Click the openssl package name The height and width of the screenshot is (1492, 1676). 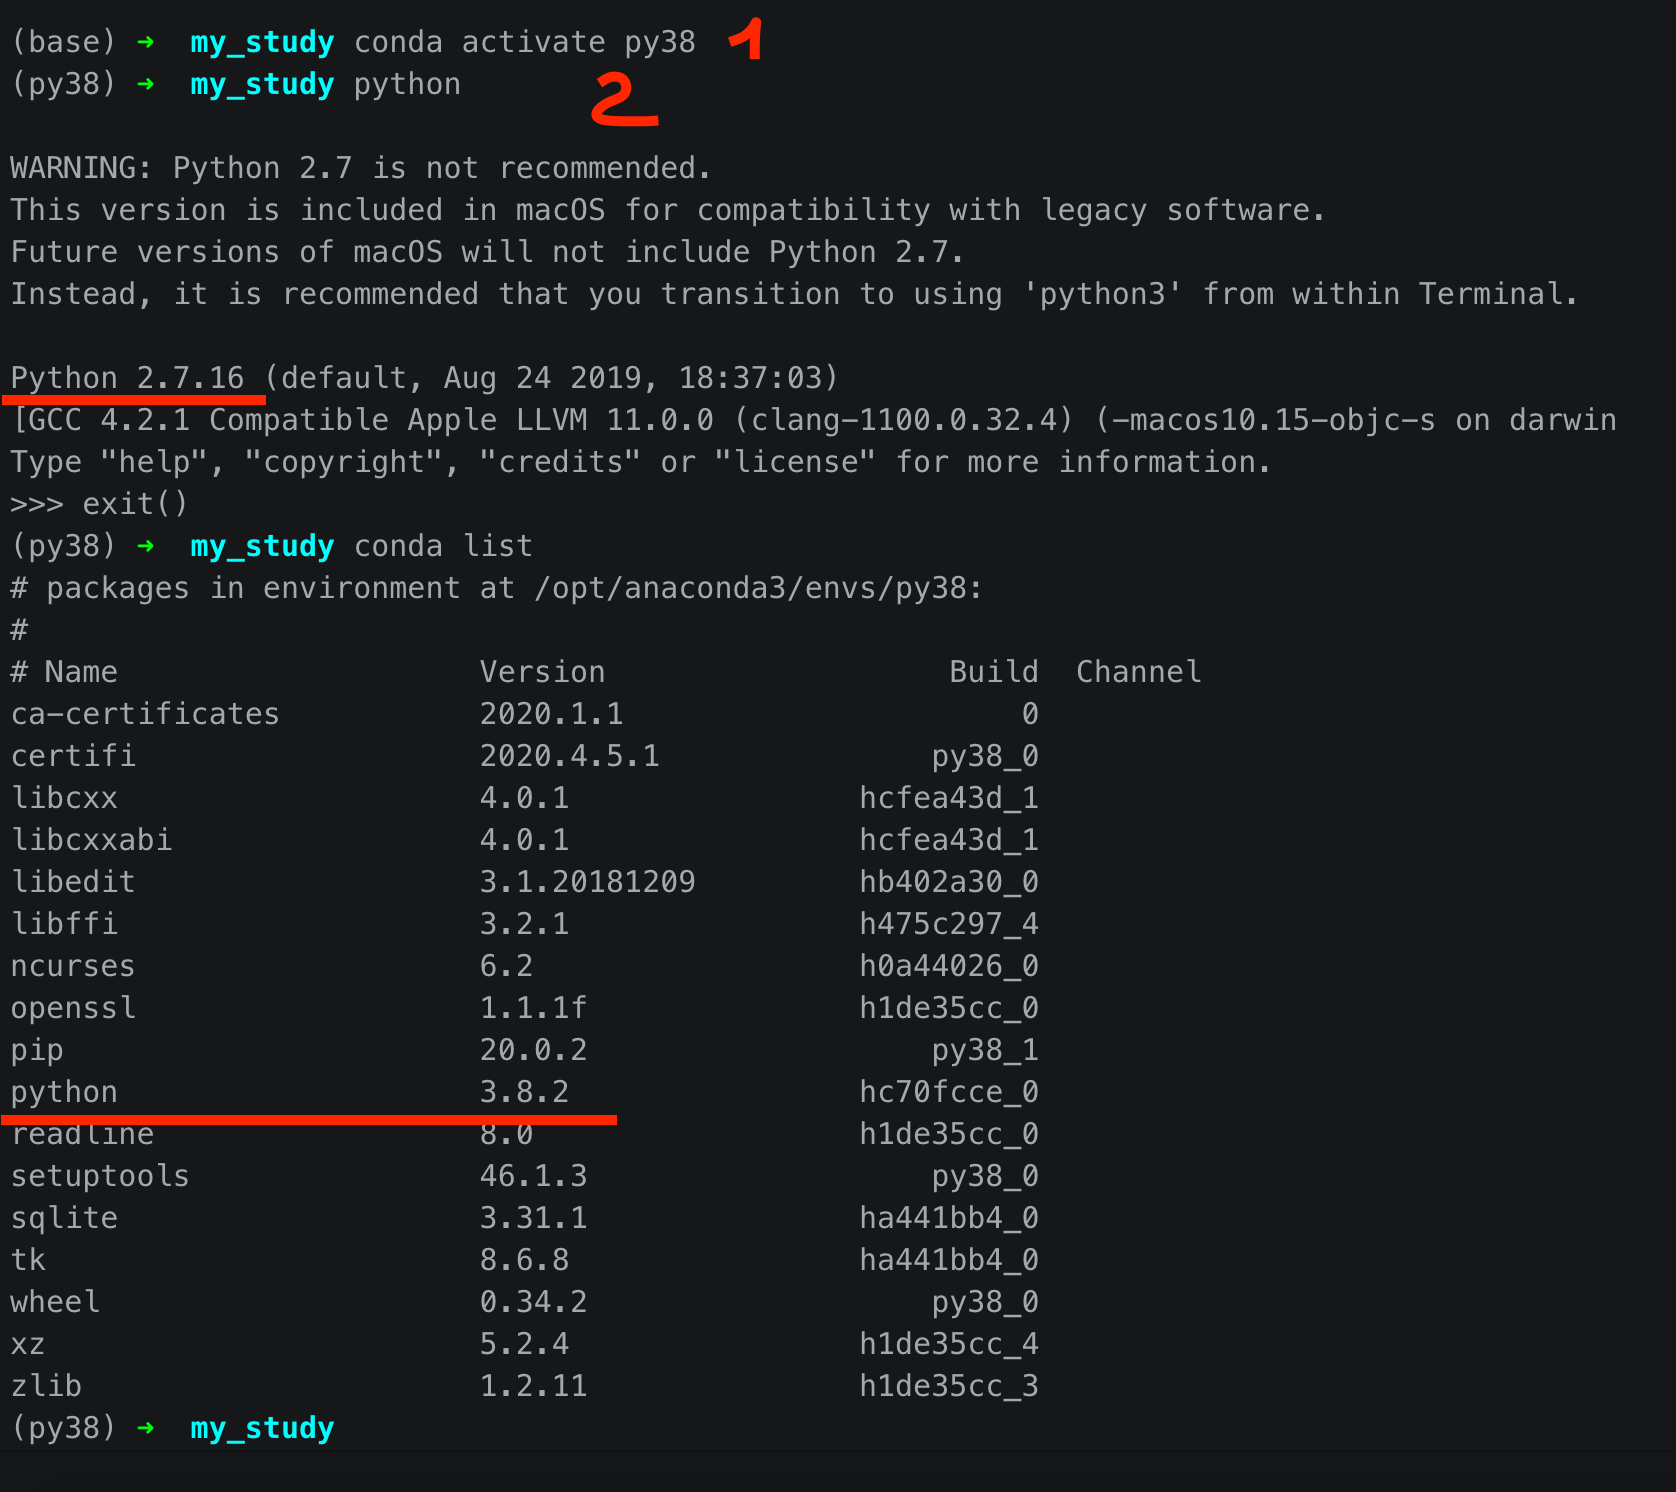pyautogui.click(x=73, y=1008)
